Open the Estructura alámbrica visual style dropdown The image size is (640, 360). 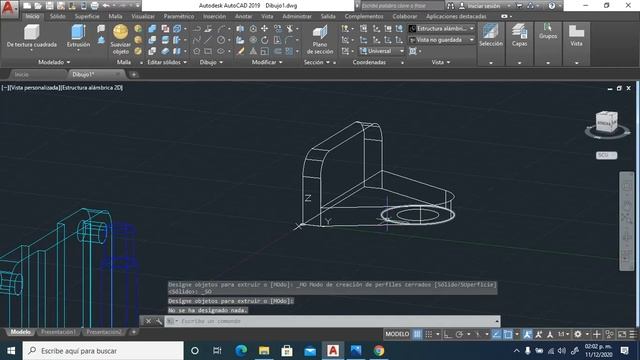pyautogui.click(x=442, y=29)
